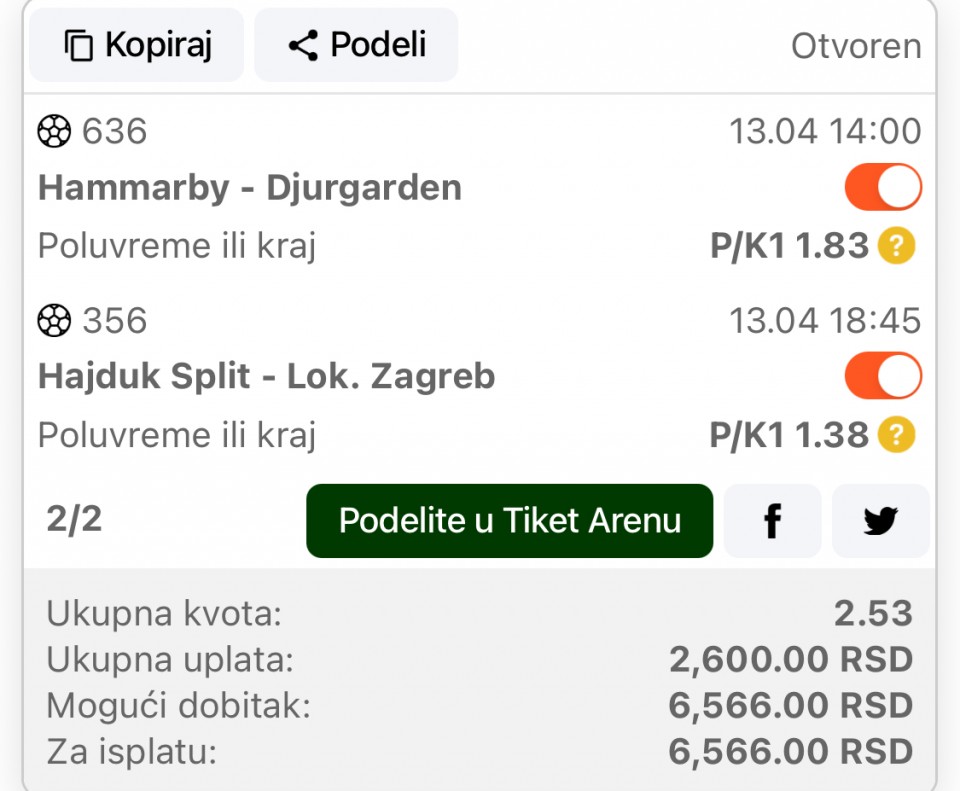The height and width of the screenshot is (791, 960).
Task: Click the P/K1 1.83 odds value
Action: (789, 246)
